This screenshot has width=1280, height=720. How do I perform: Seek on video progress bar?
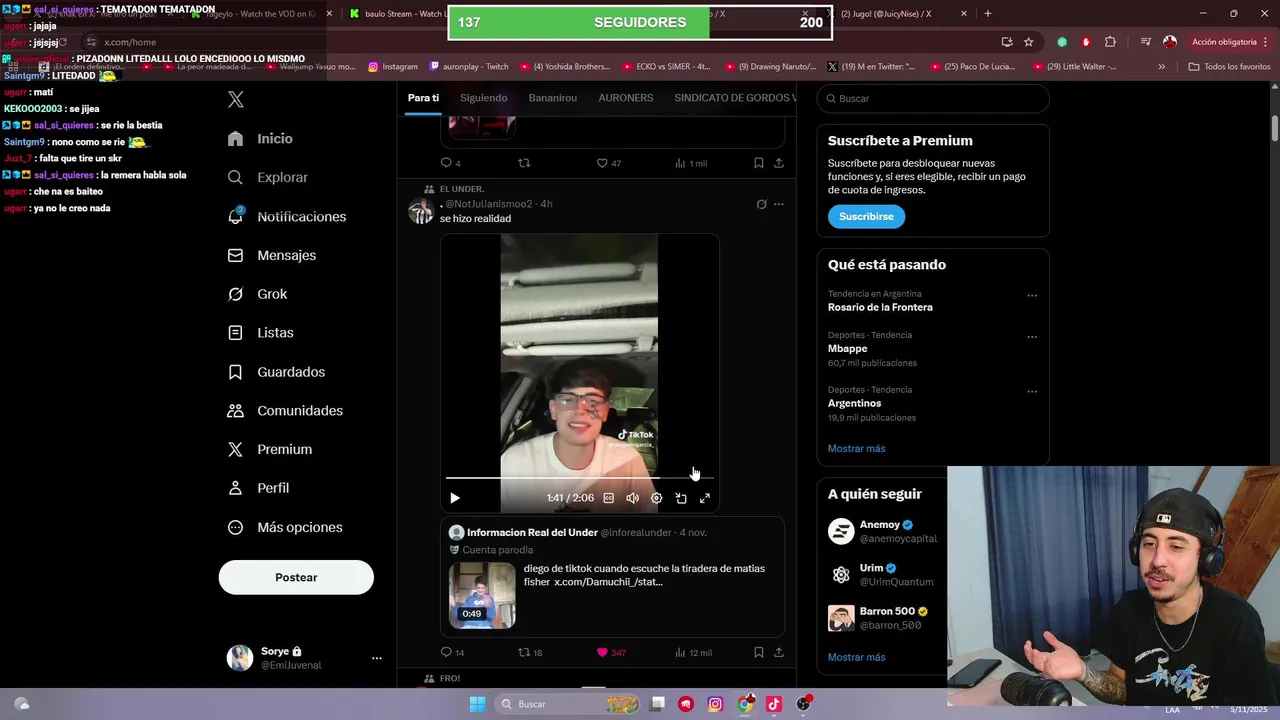(x=580, y=478)
